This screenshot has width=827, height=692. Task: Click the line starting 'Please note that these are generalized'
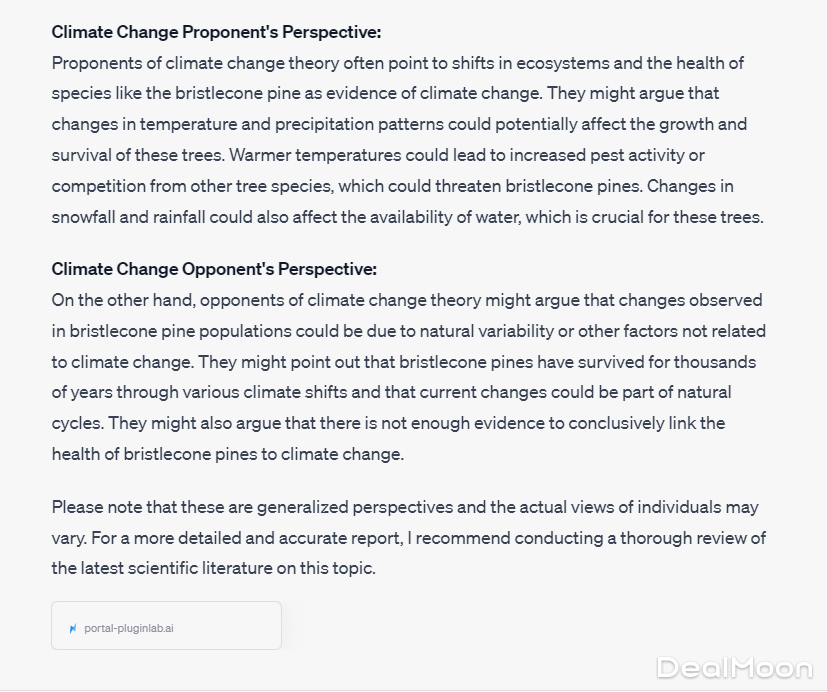404,507
